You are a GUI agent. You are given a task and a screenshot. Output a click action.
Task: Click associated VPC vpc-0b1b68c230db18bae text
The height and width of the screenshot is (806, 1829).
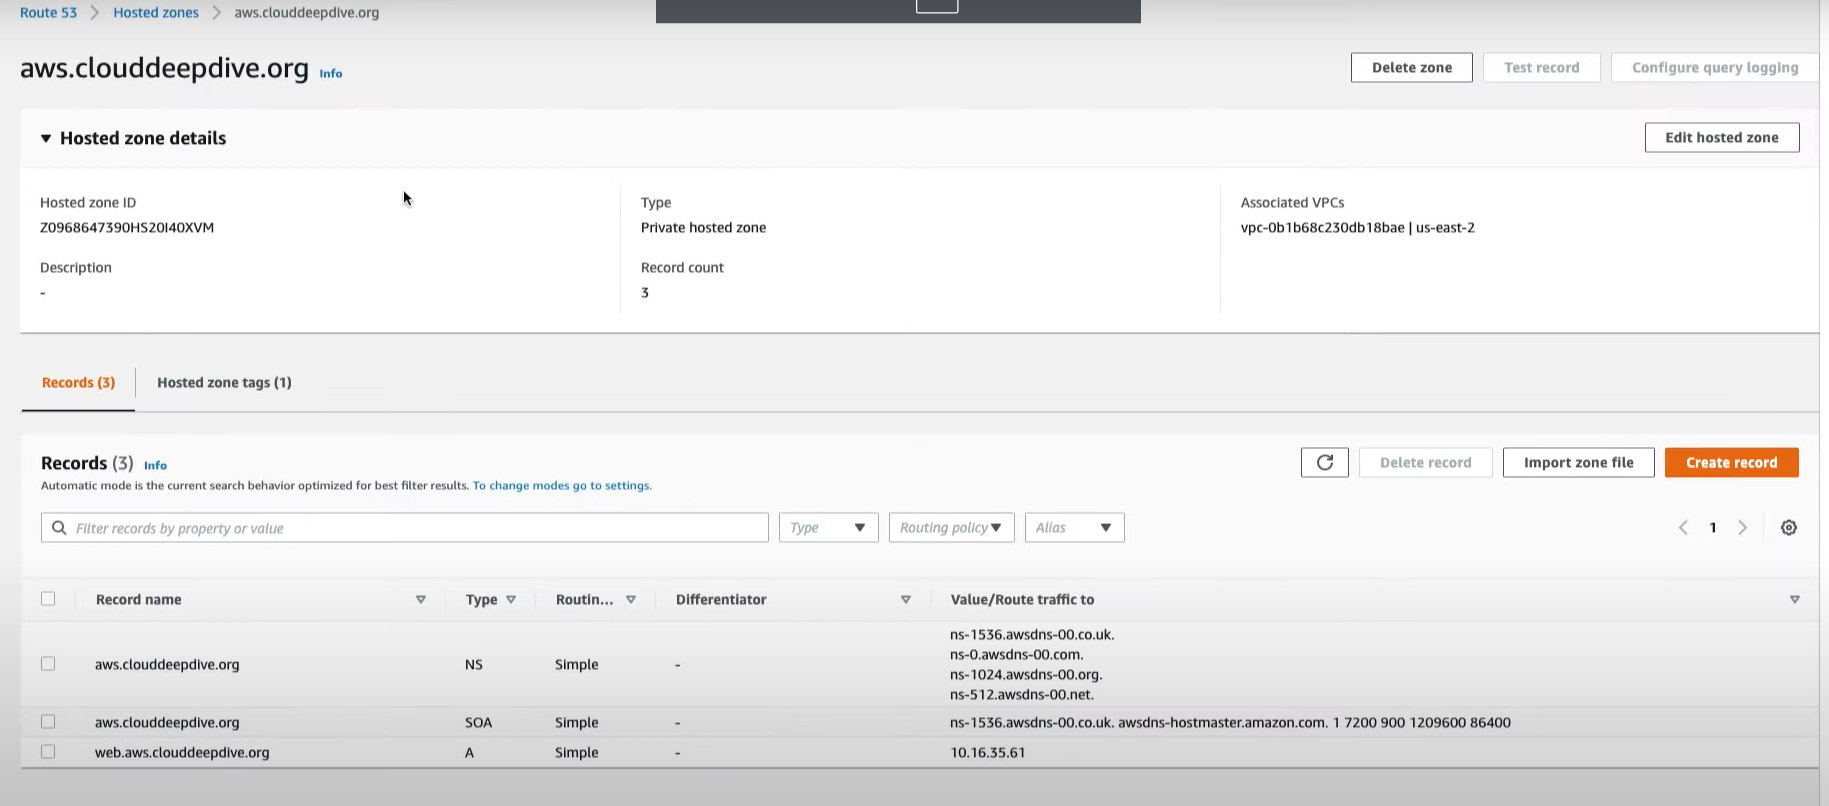click(1322, 228)
